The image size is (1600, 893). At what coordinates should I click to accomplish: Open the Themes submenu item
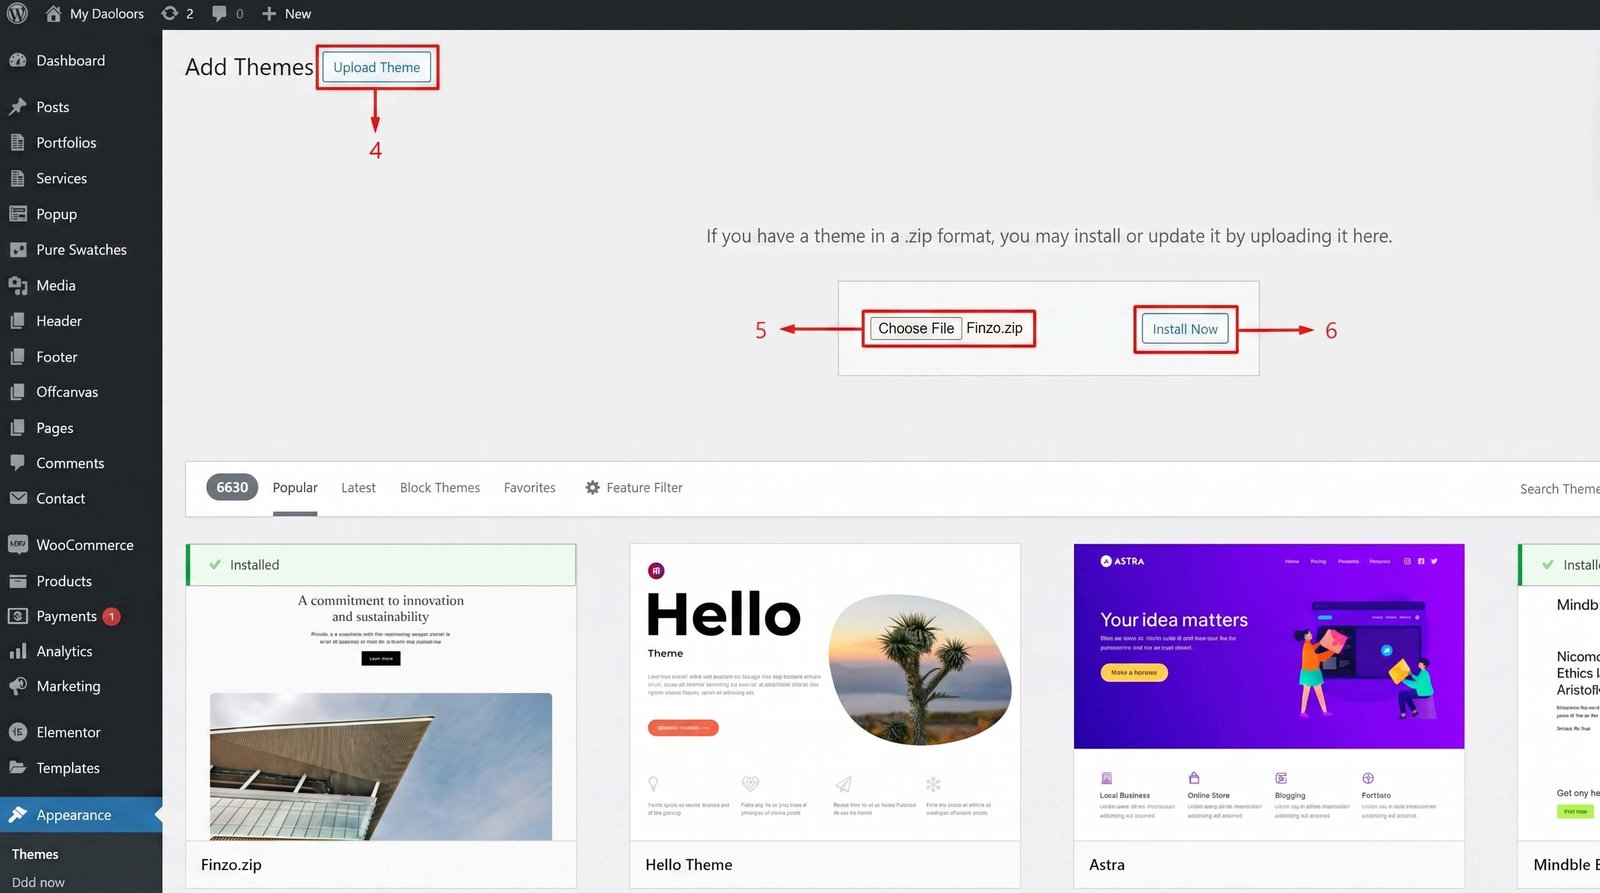35,854
